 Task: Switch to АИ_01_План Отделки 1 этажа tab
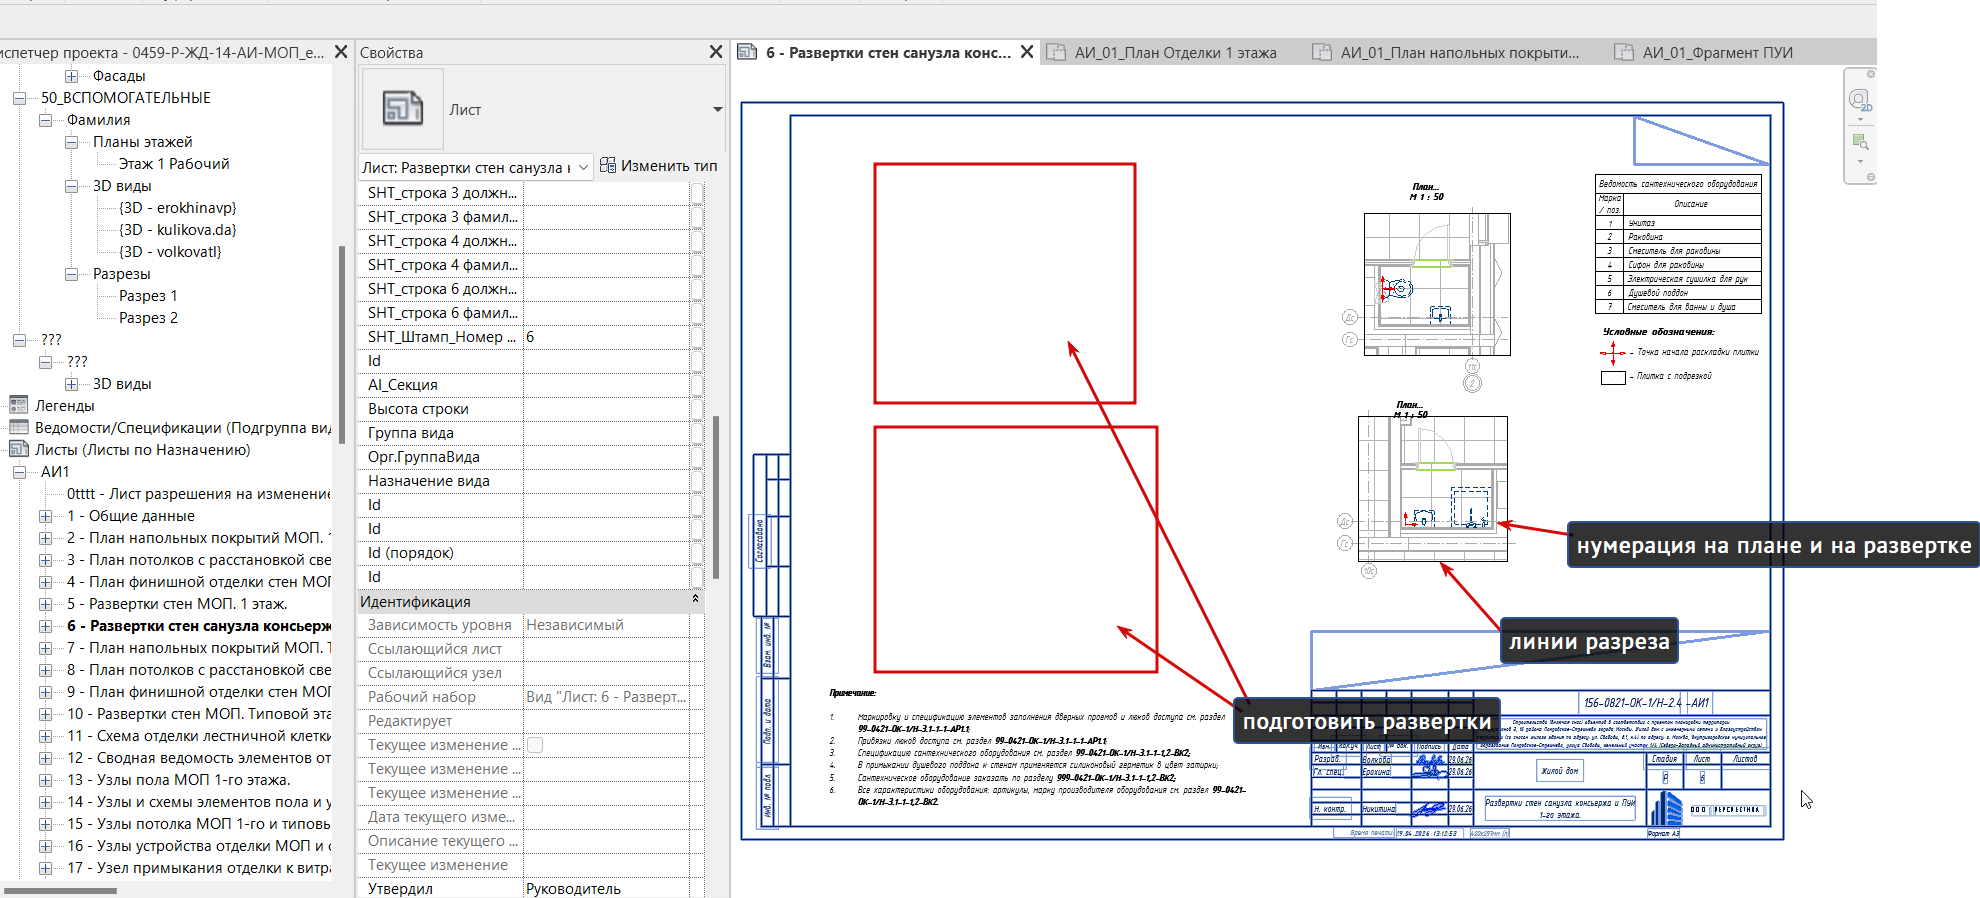1175,52
